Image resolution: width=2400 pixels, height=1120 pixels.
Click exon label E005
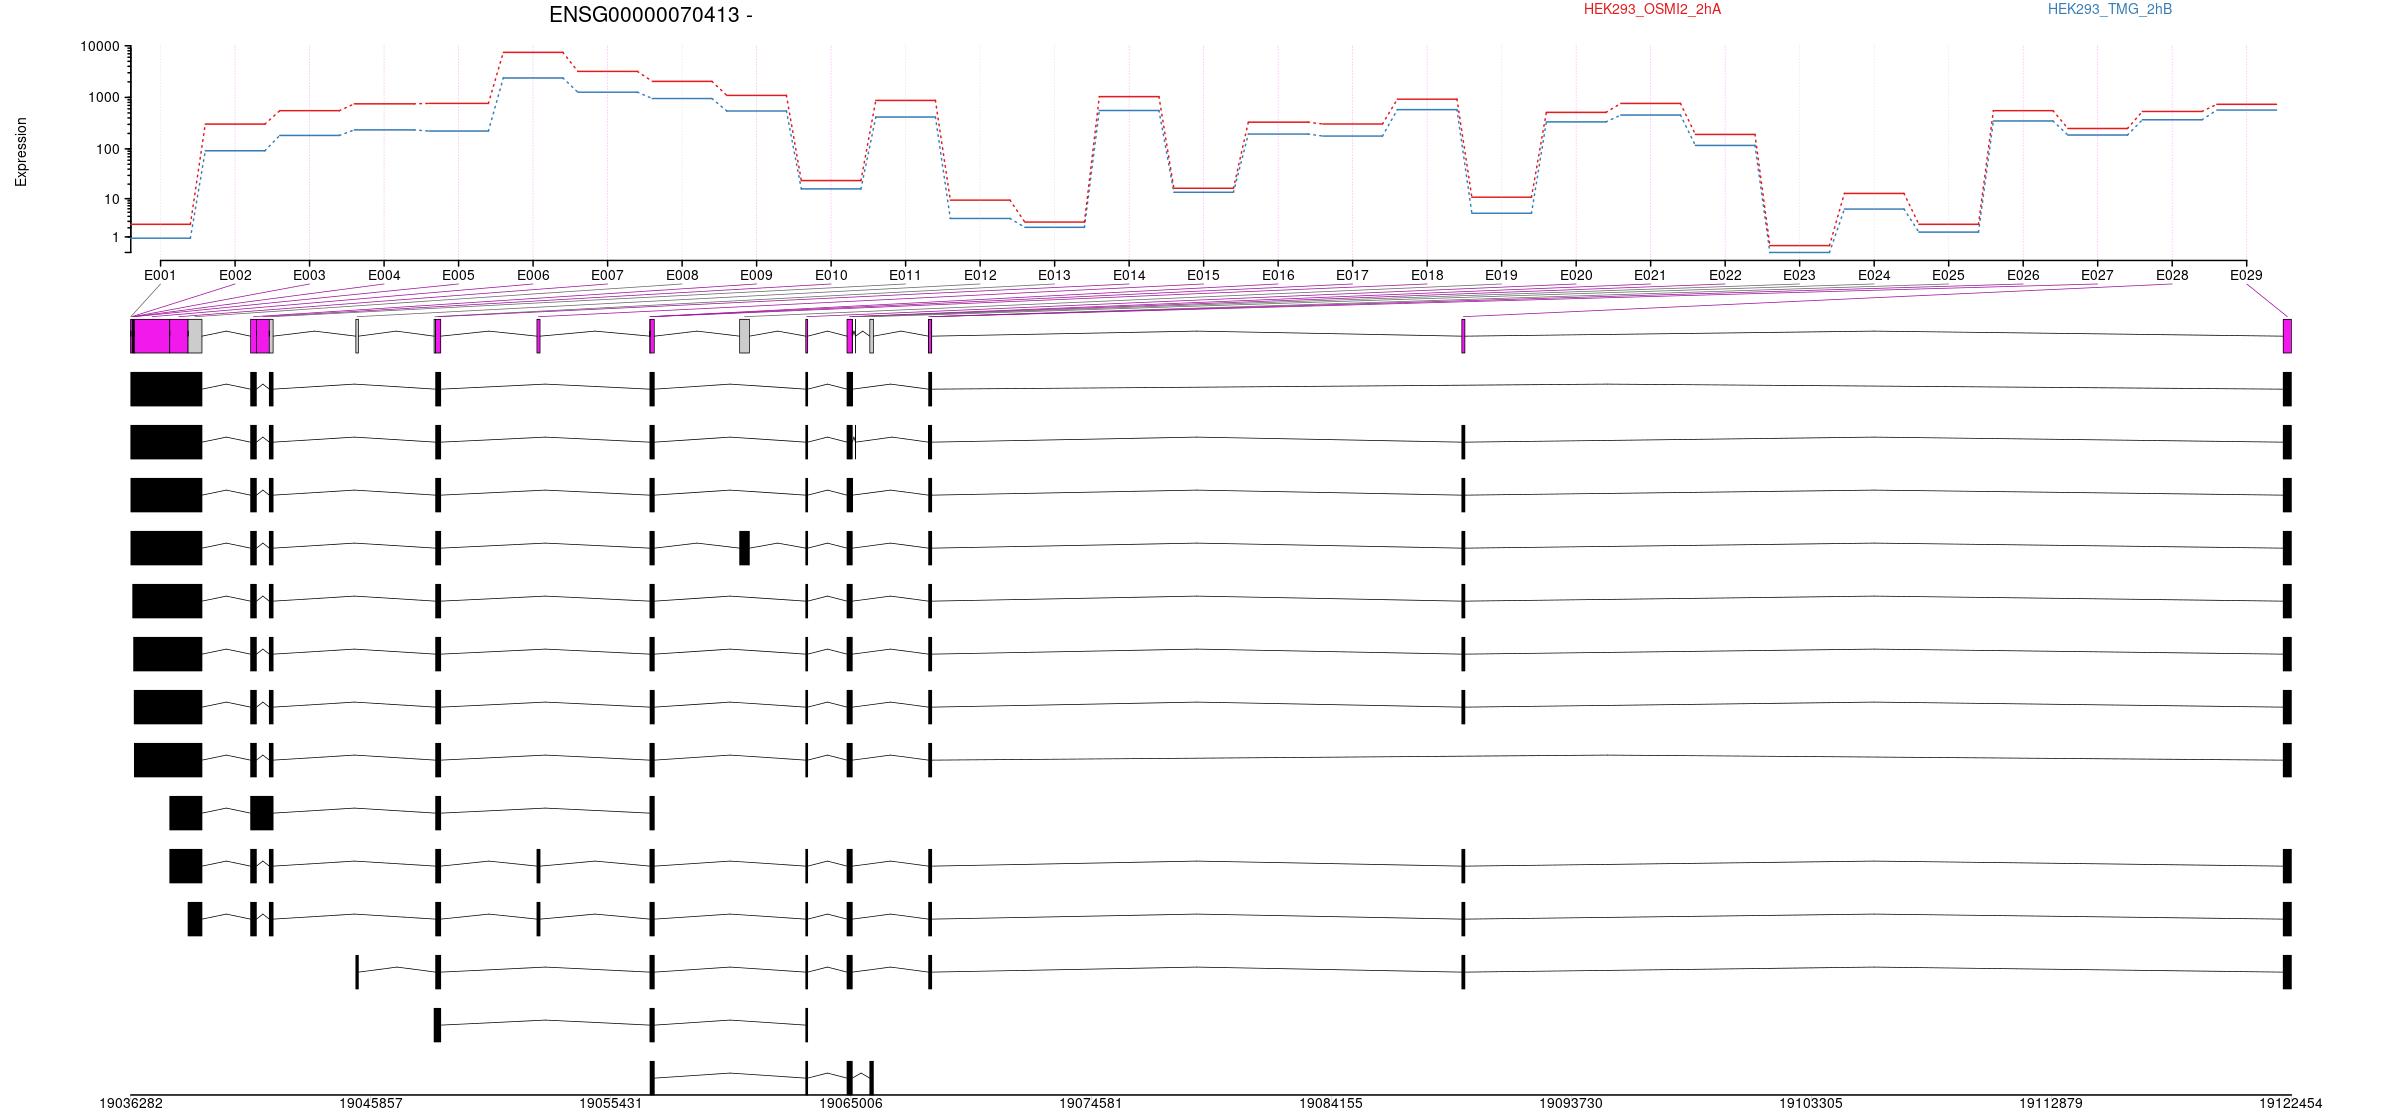458,275
